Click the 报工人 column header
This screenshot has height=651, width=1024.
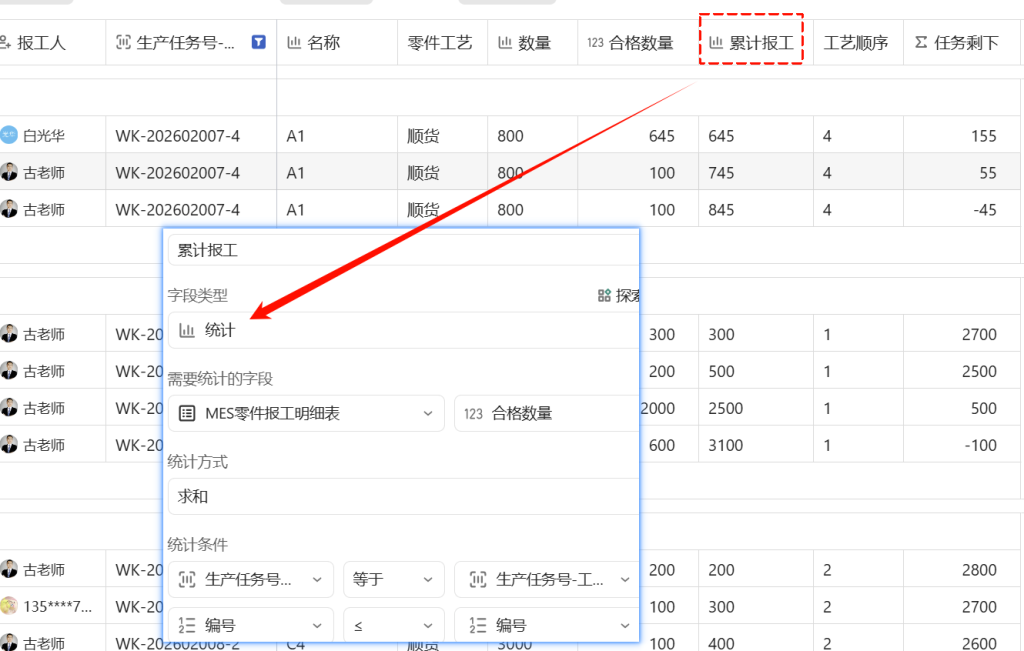point(52,42)
